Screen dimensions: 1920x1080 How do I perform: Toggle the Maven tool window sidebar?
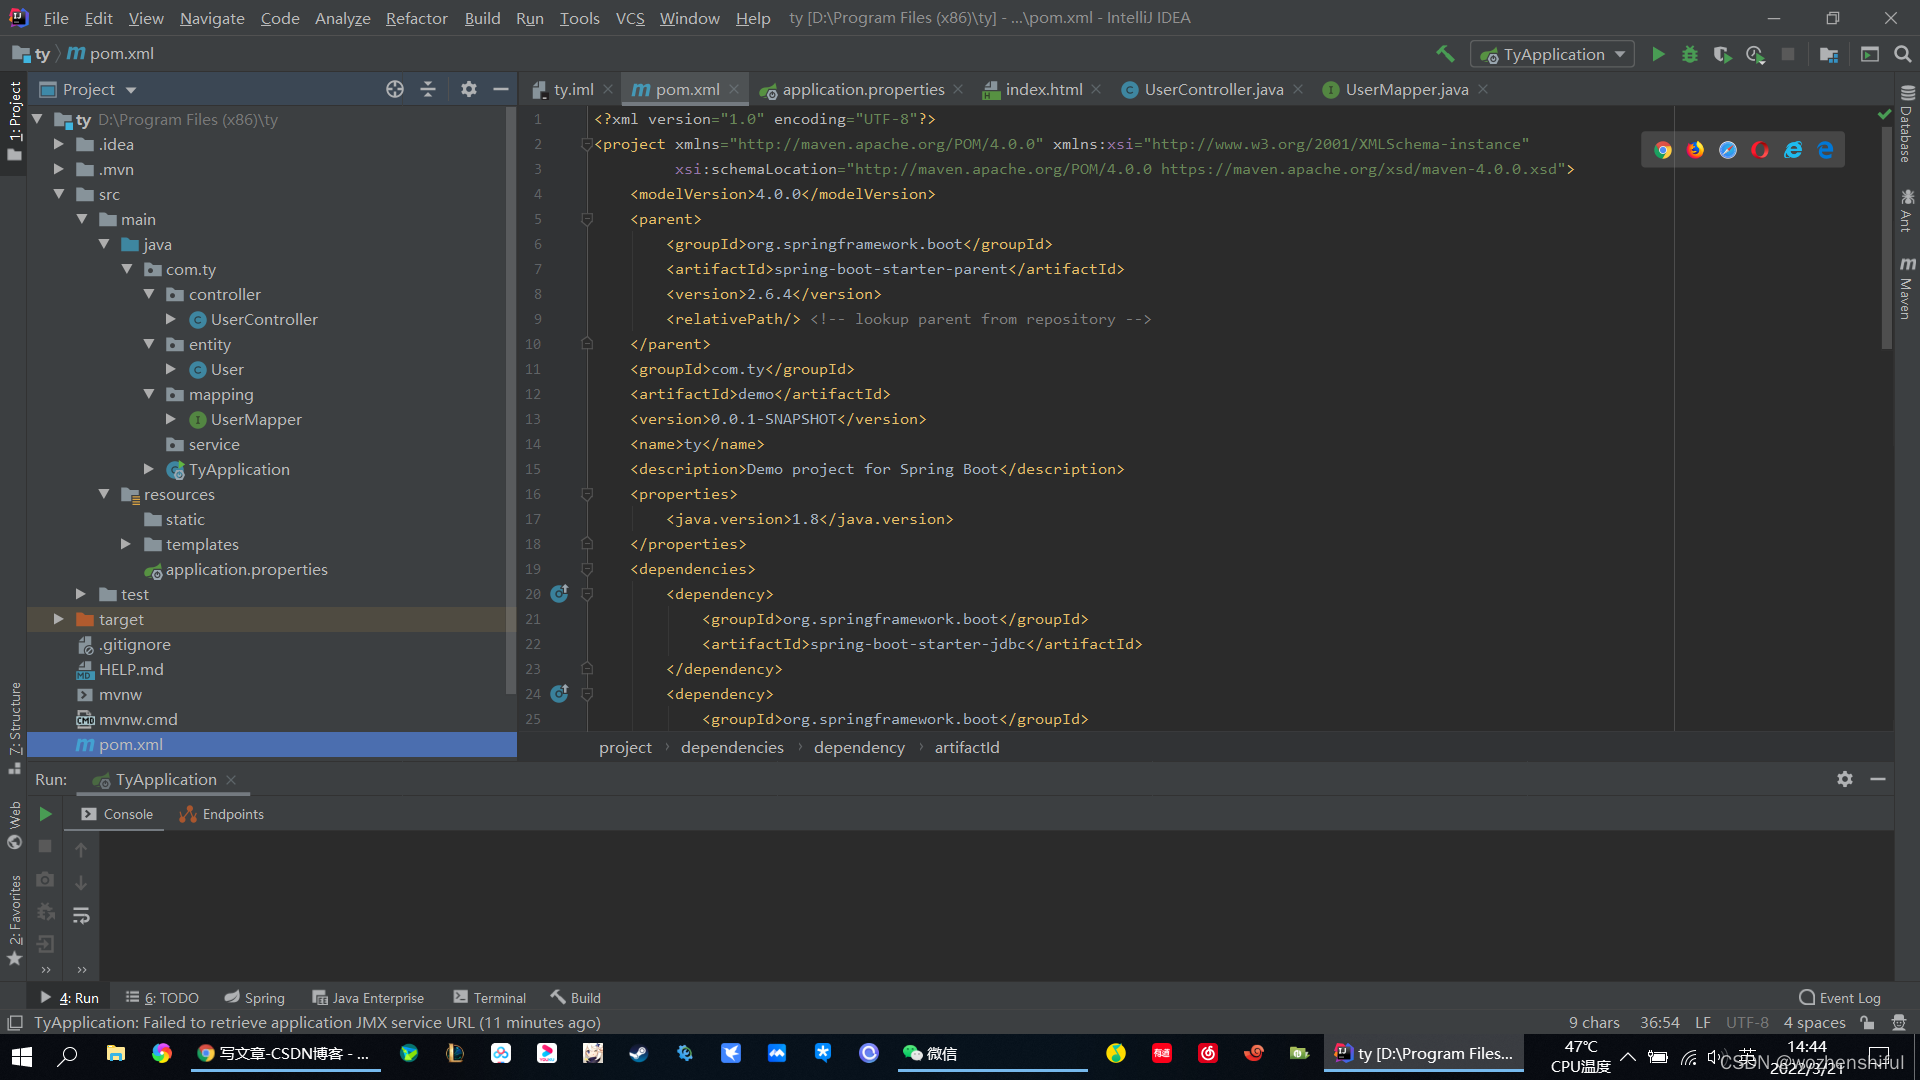click(x=1907, y=290)
